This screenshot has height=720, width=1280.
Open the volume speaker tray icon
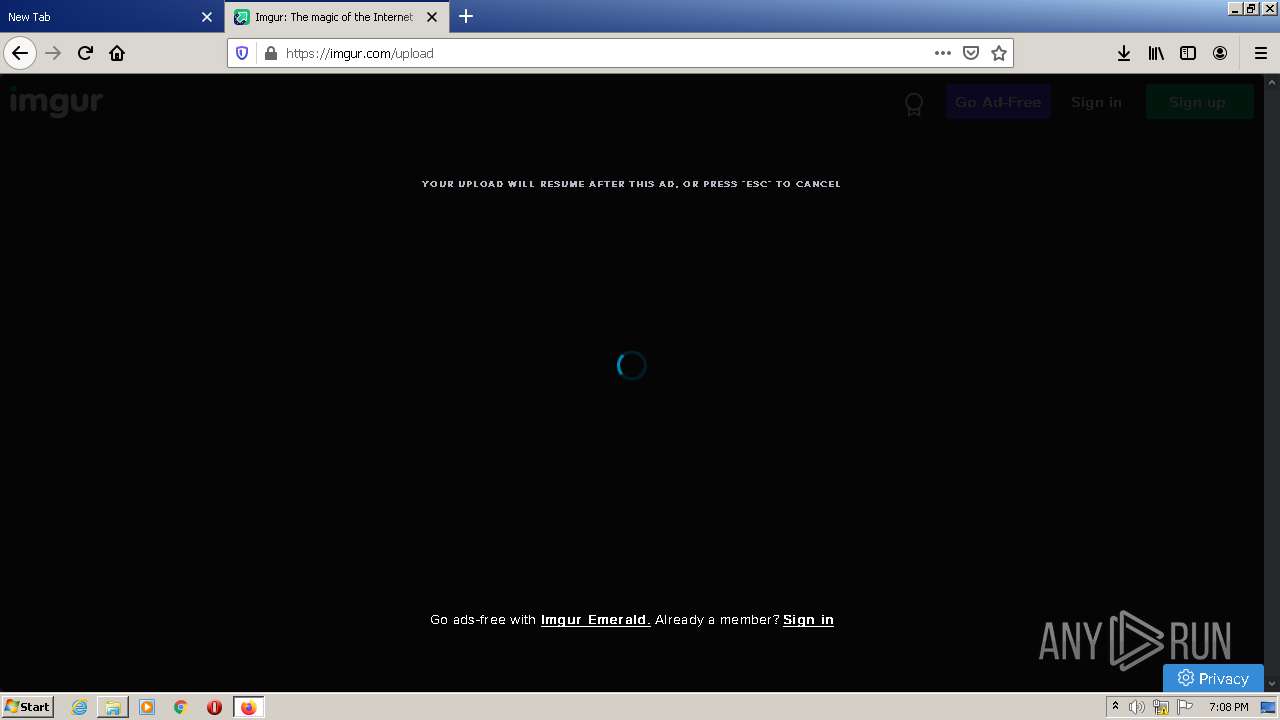tap(1137, 707)
